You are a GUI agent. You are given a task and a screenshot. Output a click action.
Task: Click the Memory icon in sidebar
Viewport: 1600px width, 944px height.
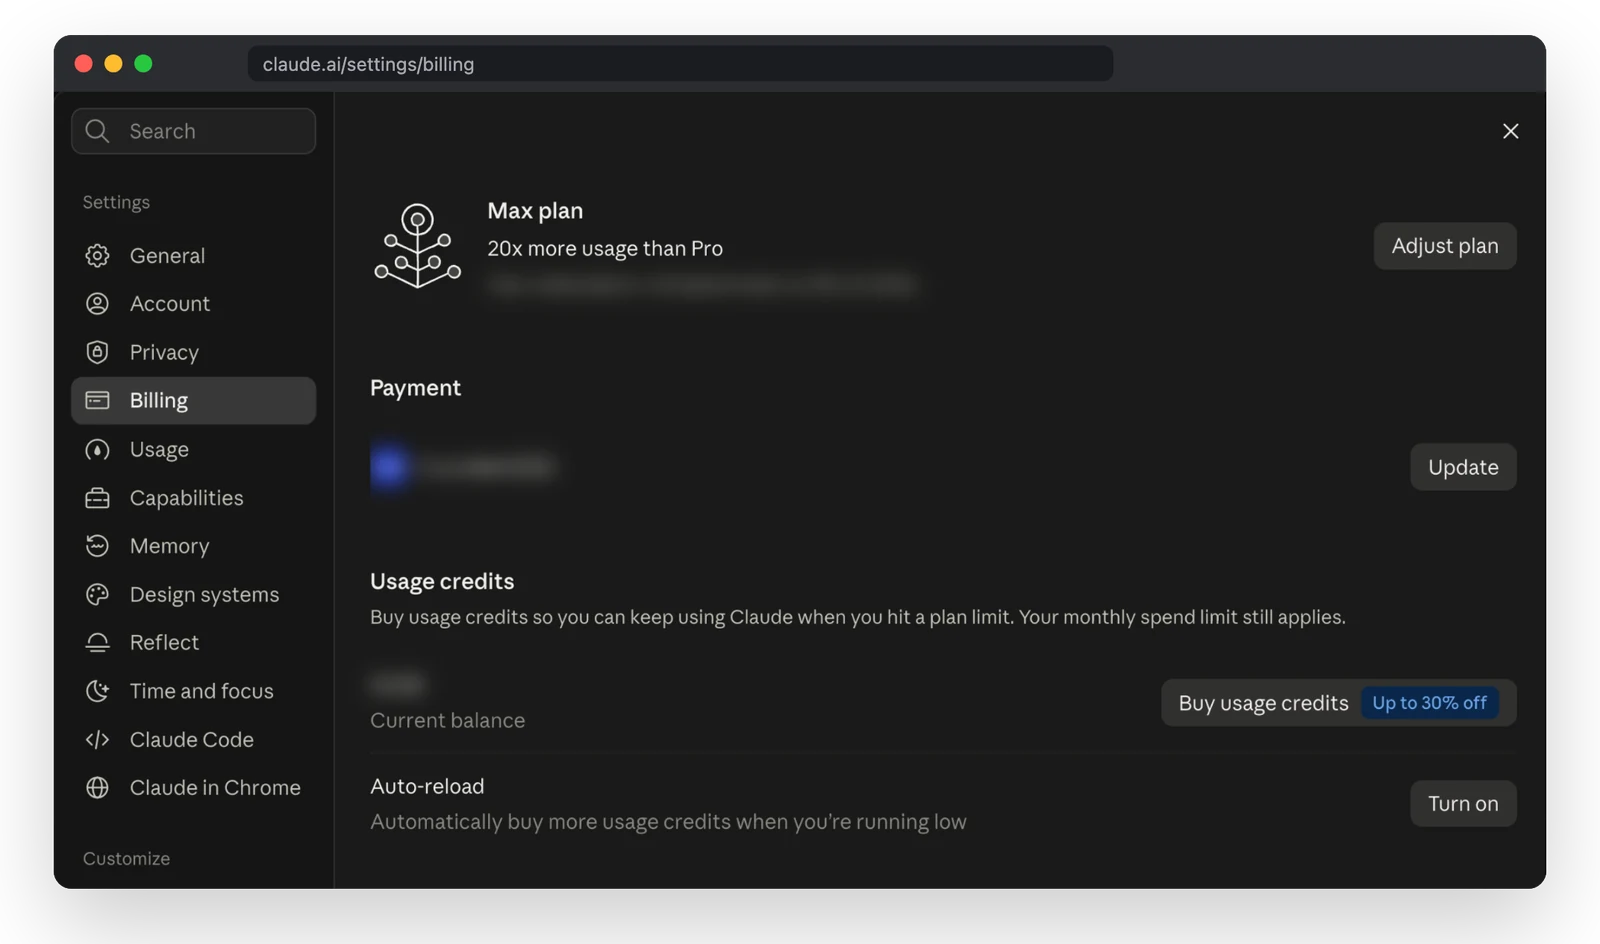coord(97,546)
